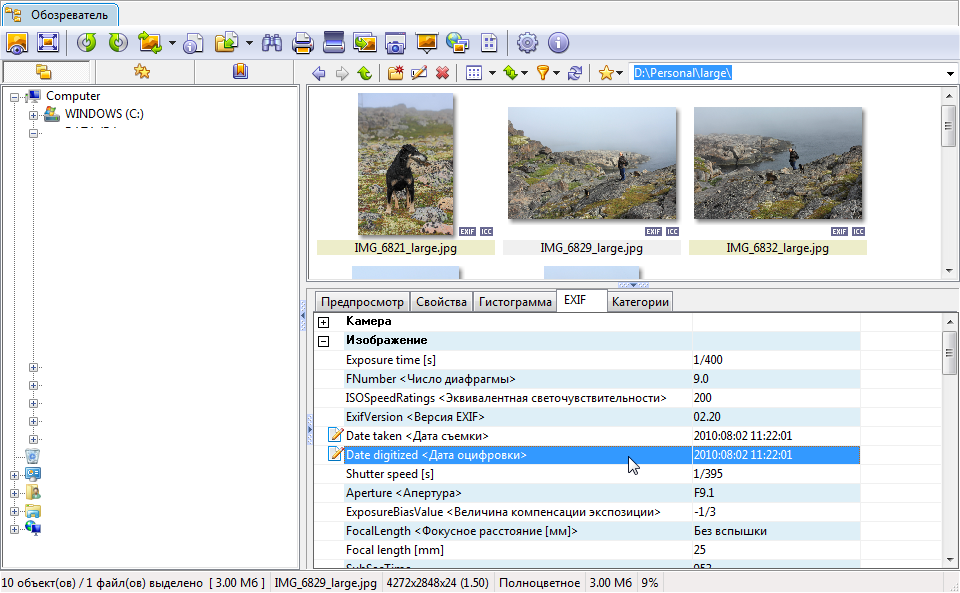Open settings with the gear icon

[527, 43]
